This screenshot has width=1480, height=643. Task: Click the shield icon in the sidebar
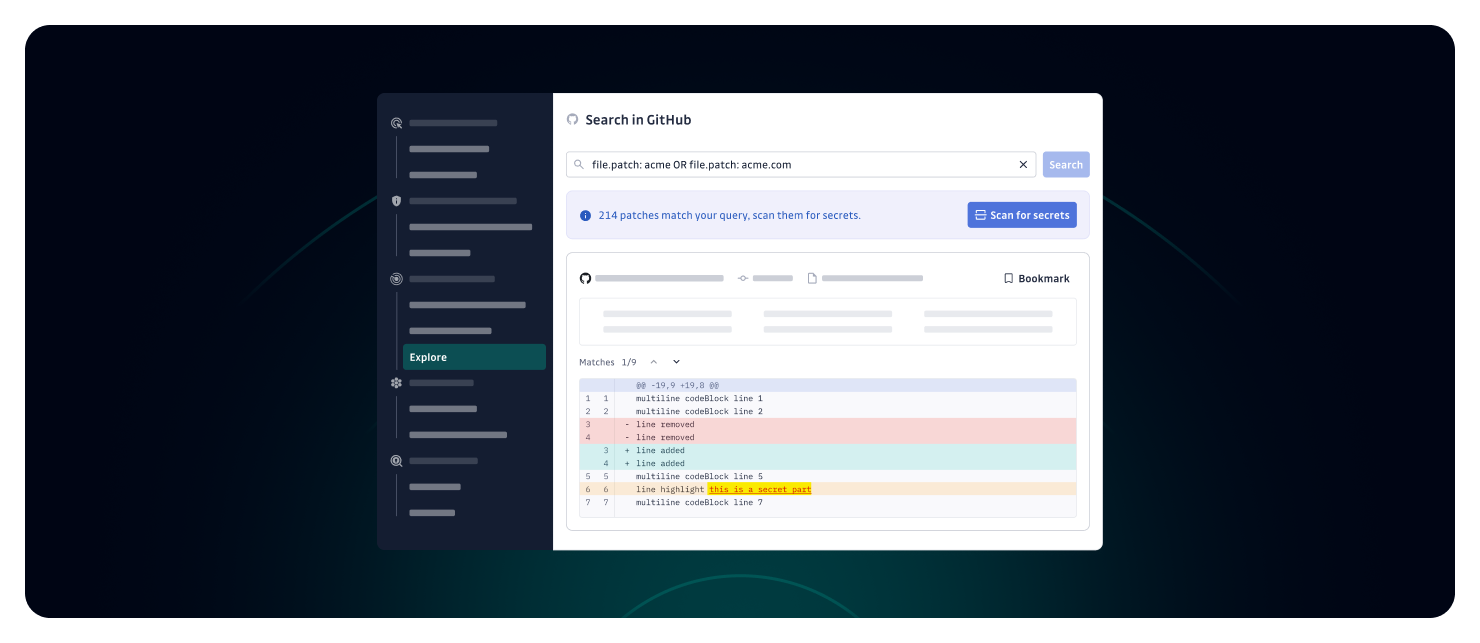point(396,201)
